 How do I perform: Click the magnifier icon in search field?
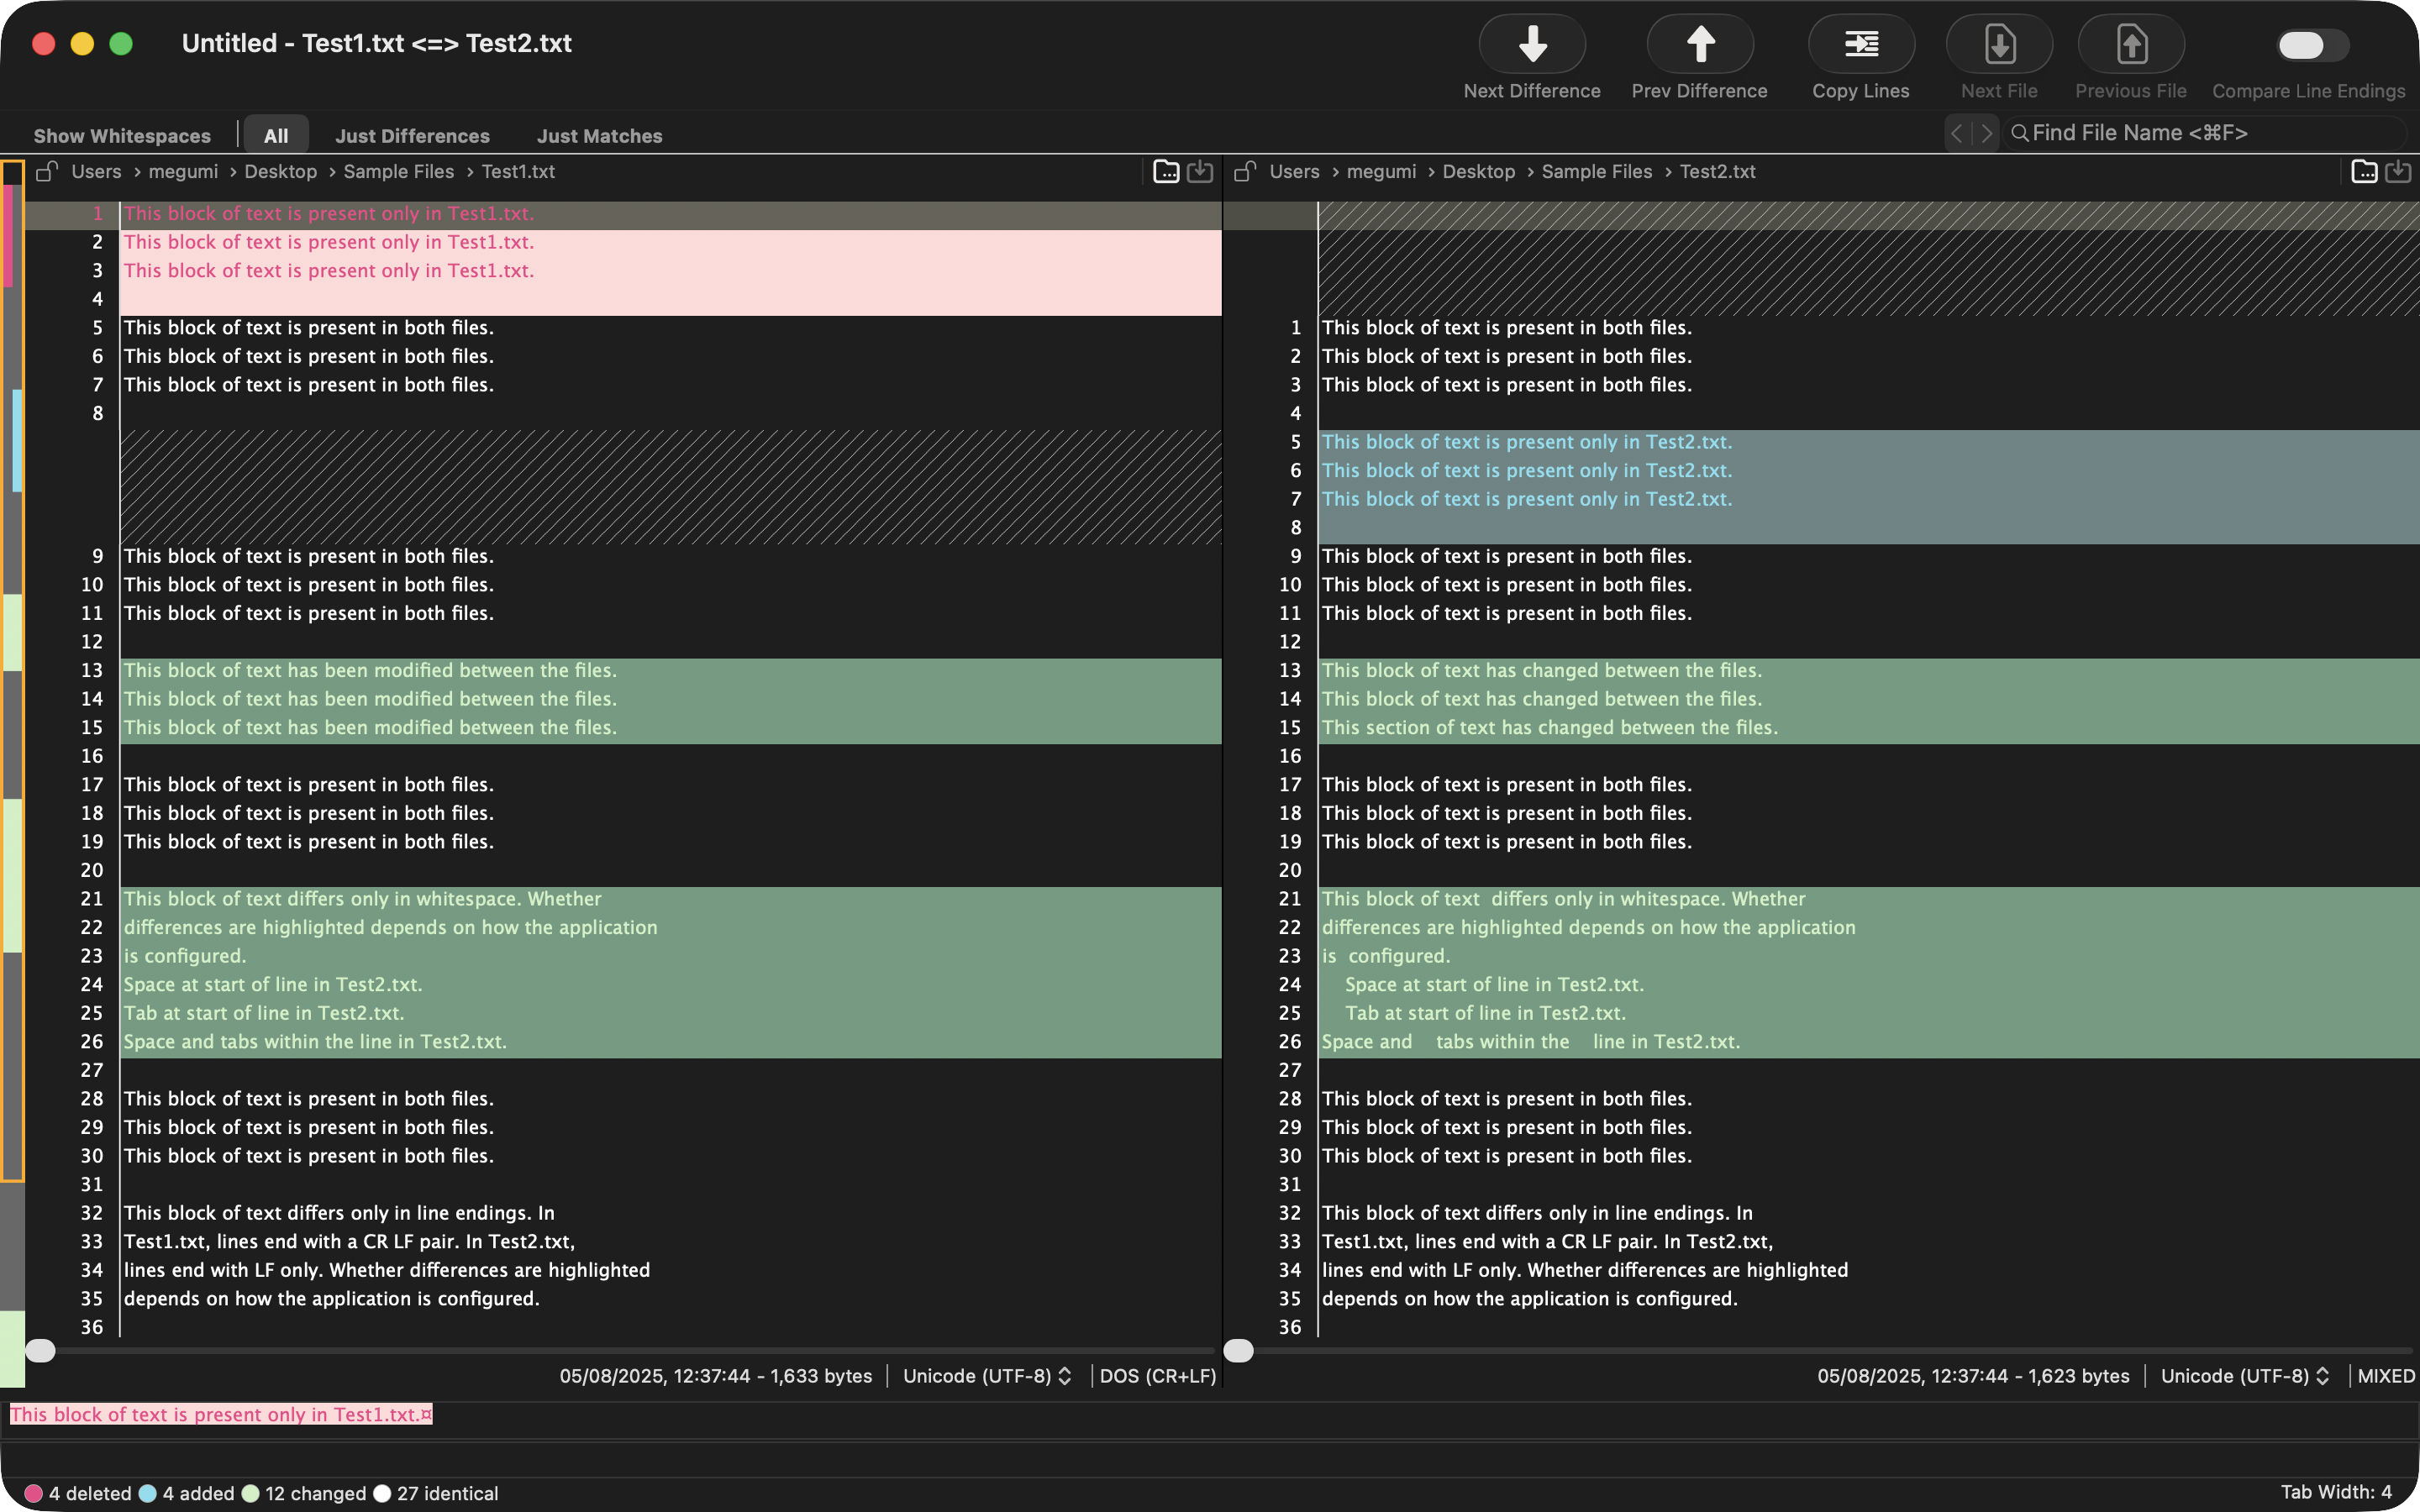pyautogui.click(x=2019, y=133)
